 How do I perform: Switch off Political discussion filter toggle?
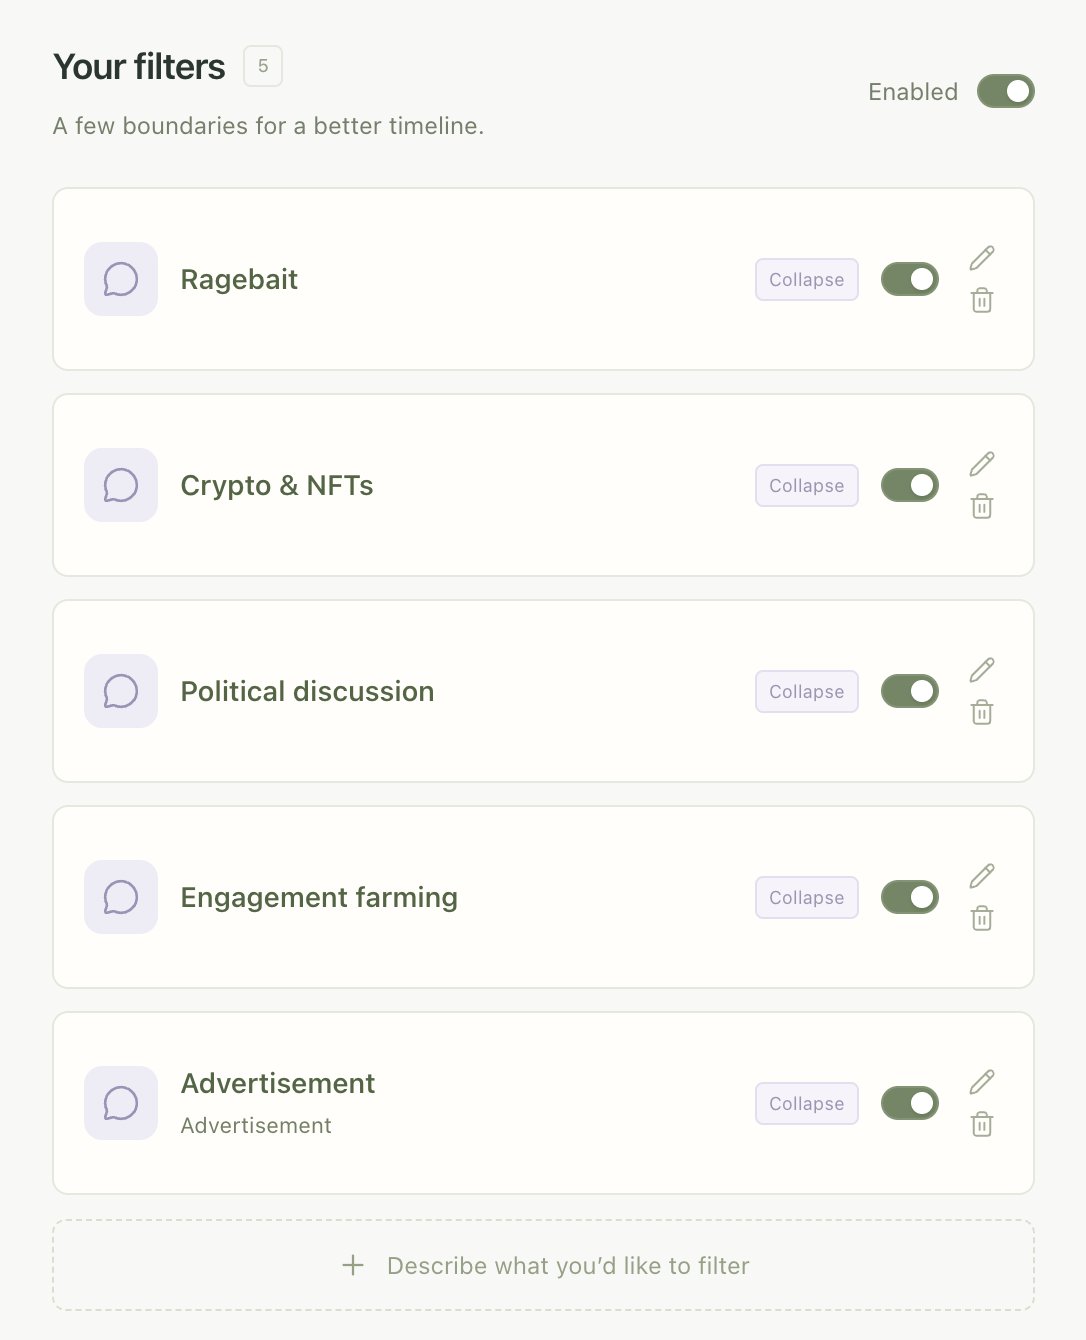click(x=909, y=691)
